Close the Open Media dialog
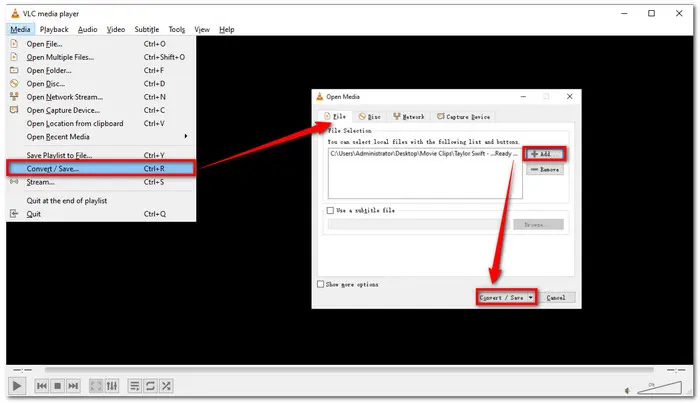Viewport: 700px width, 403px height. coord(570,96)
